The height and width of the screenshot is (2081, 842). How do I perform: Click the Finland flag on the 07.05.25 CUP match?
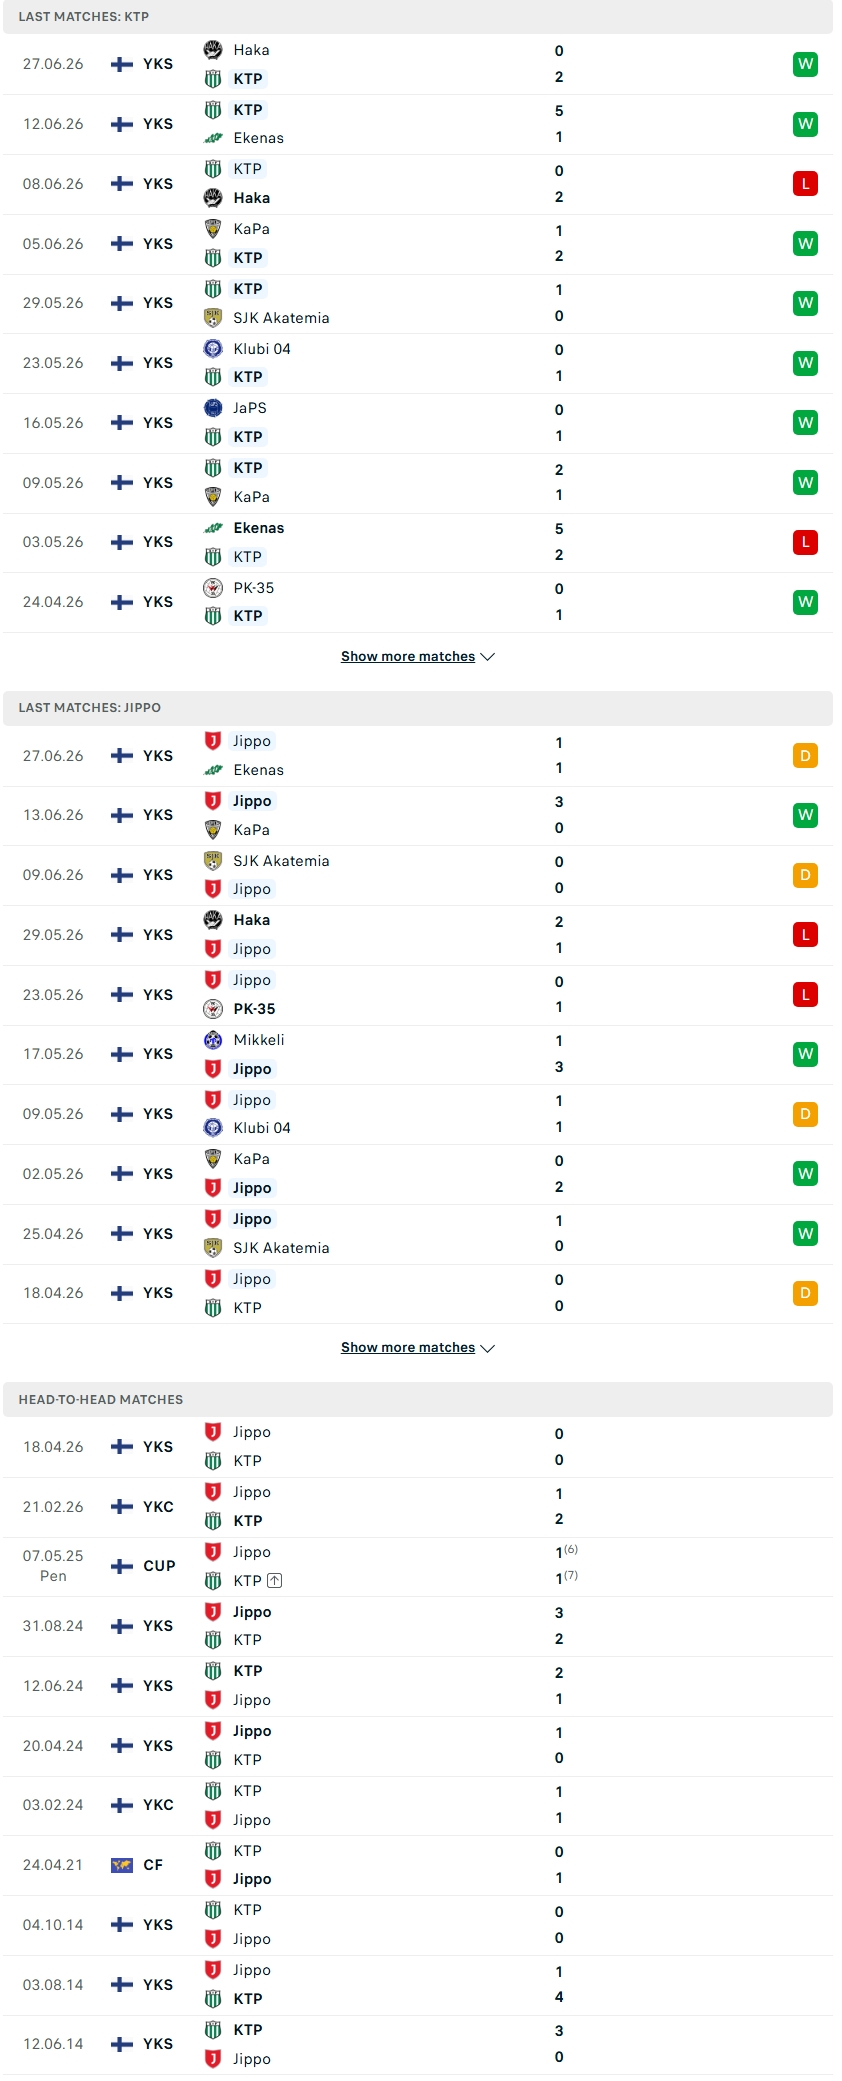[122, 1566]
